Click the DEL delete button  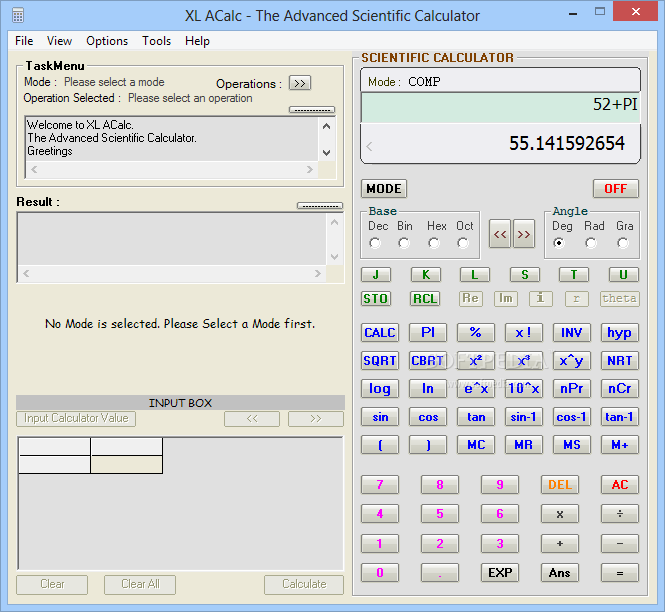(x=559, y=484)
